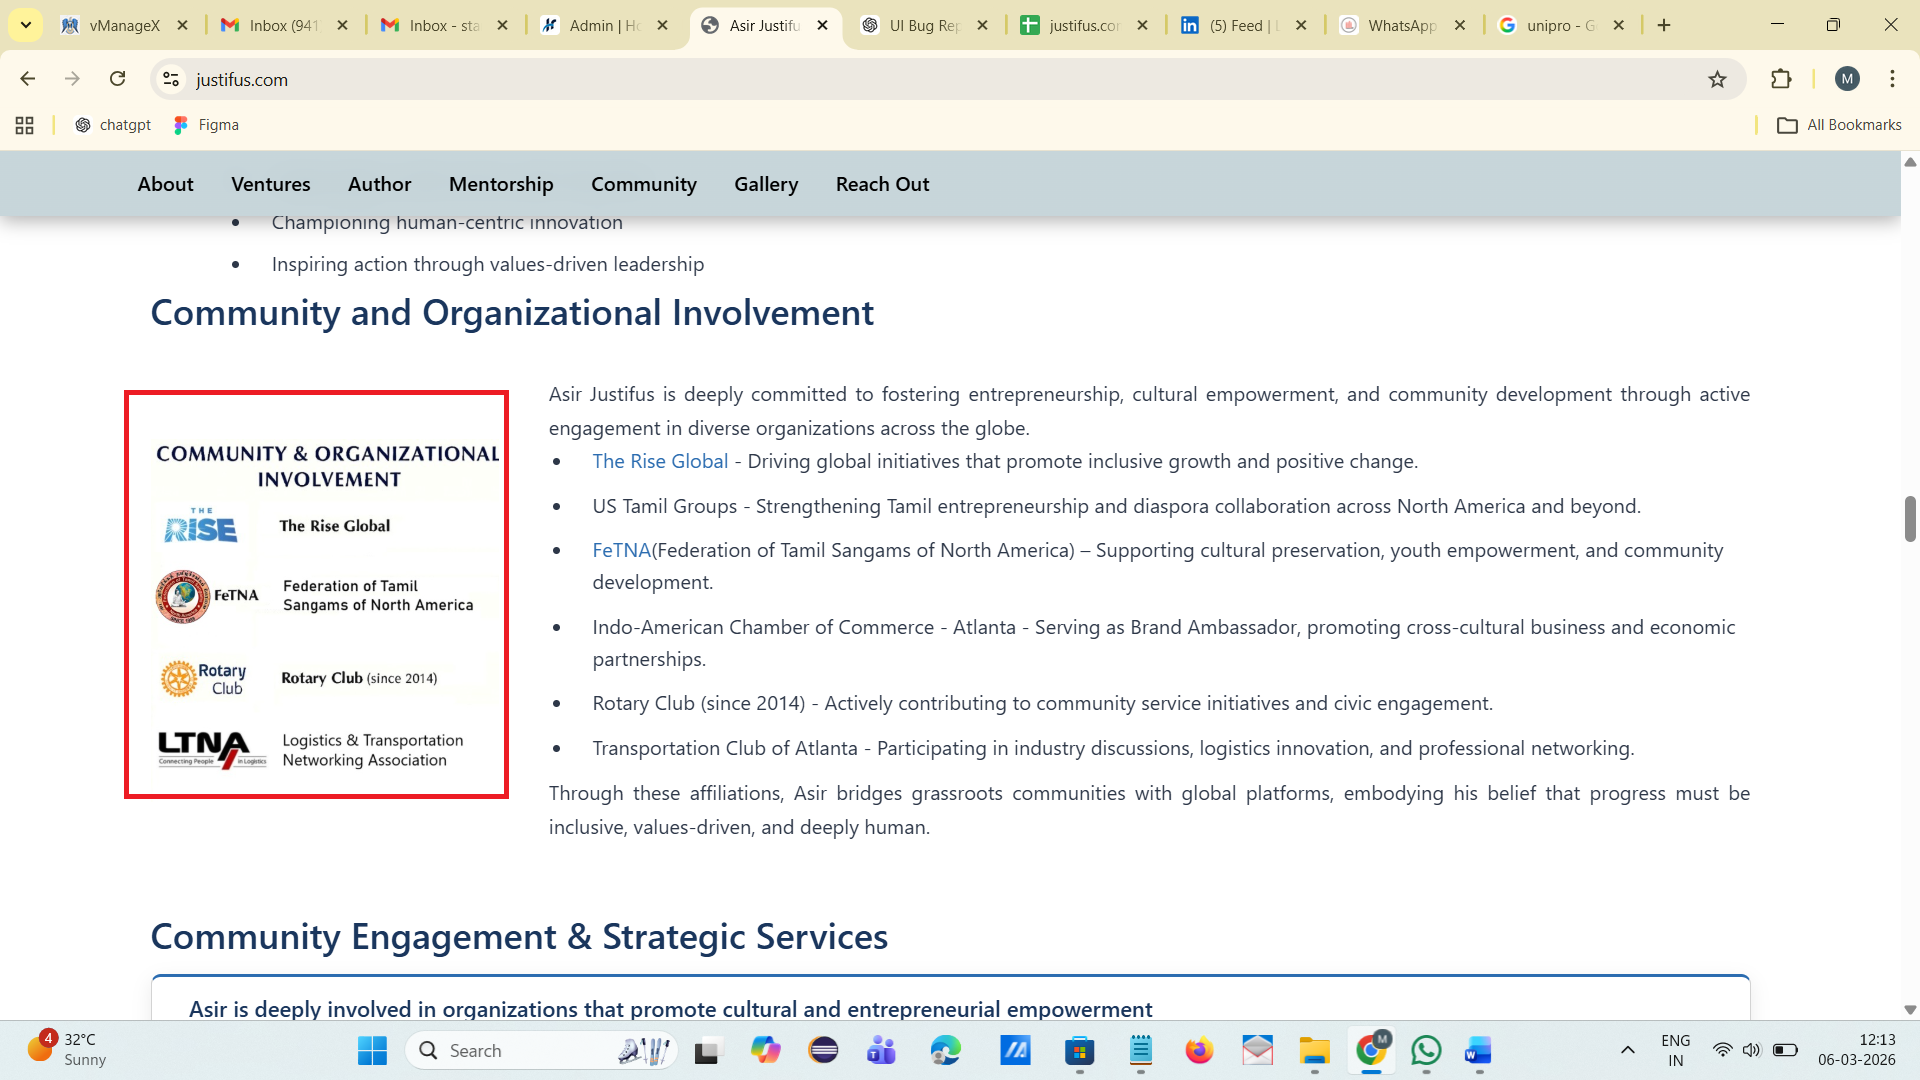Viewport: 1920px width, 1080px height.
Task: Click the community involvement logos image
Action: pyautogui.click(x=316, y=594)
